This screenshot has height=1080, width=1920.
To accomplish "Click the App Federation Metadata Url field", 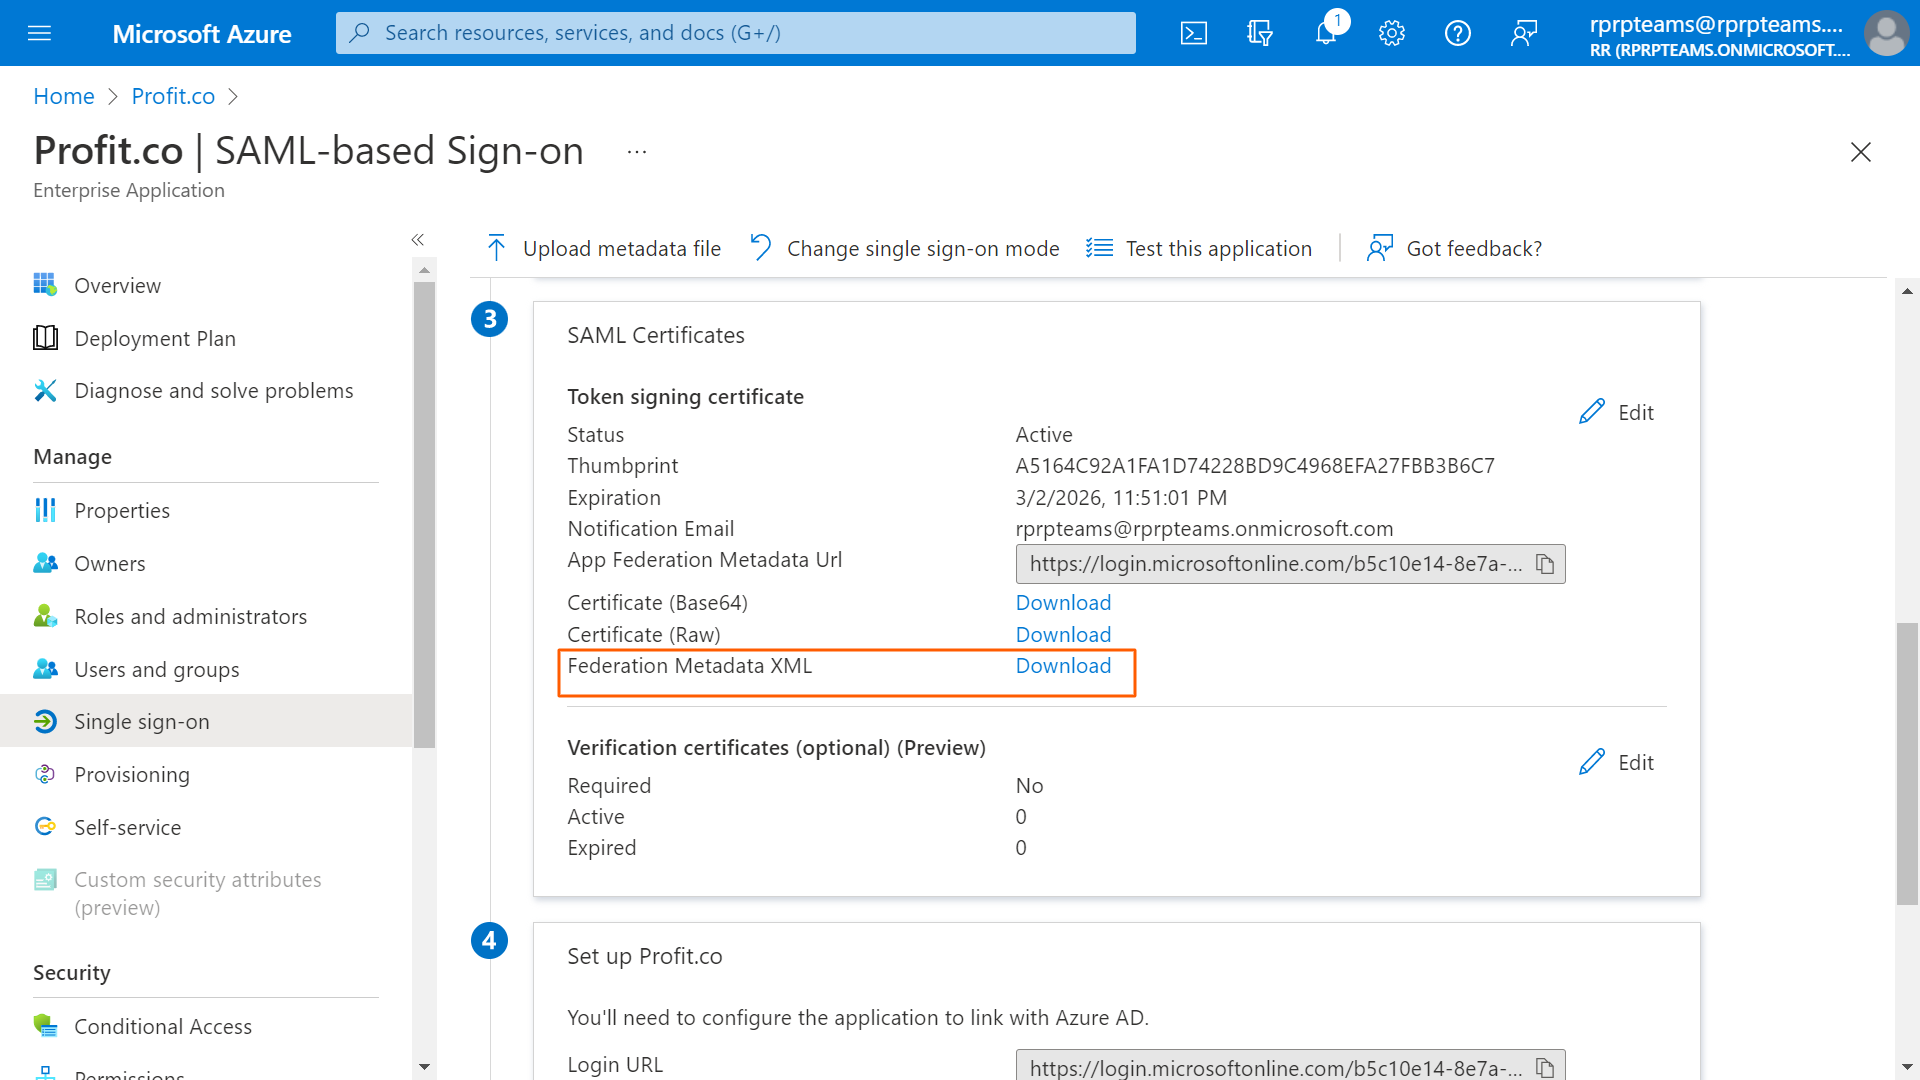I will tap(1290, 564).
